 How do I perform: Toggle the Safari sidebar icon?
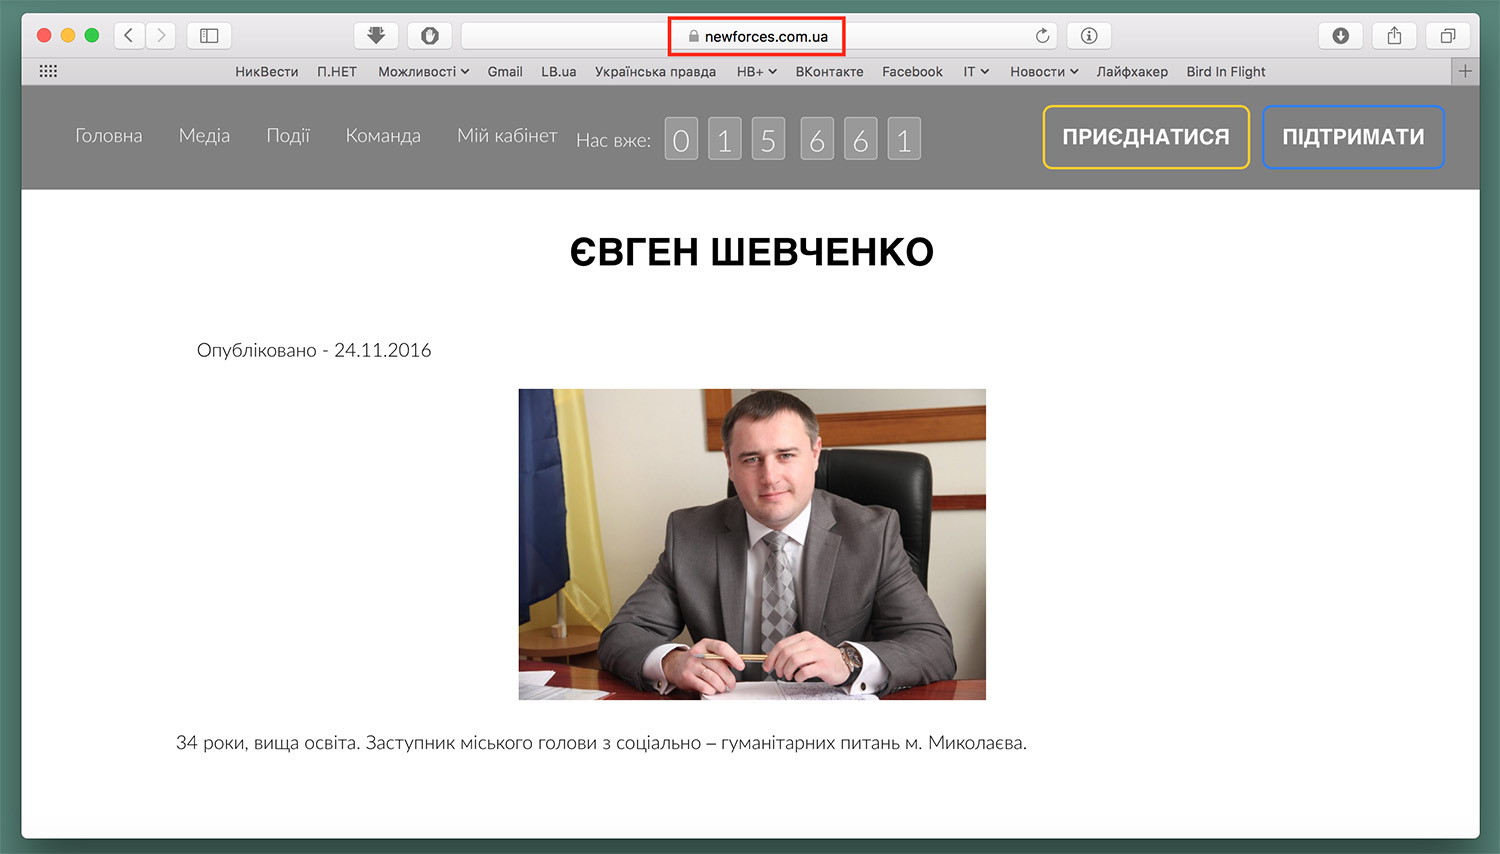(x=209, y=36)
